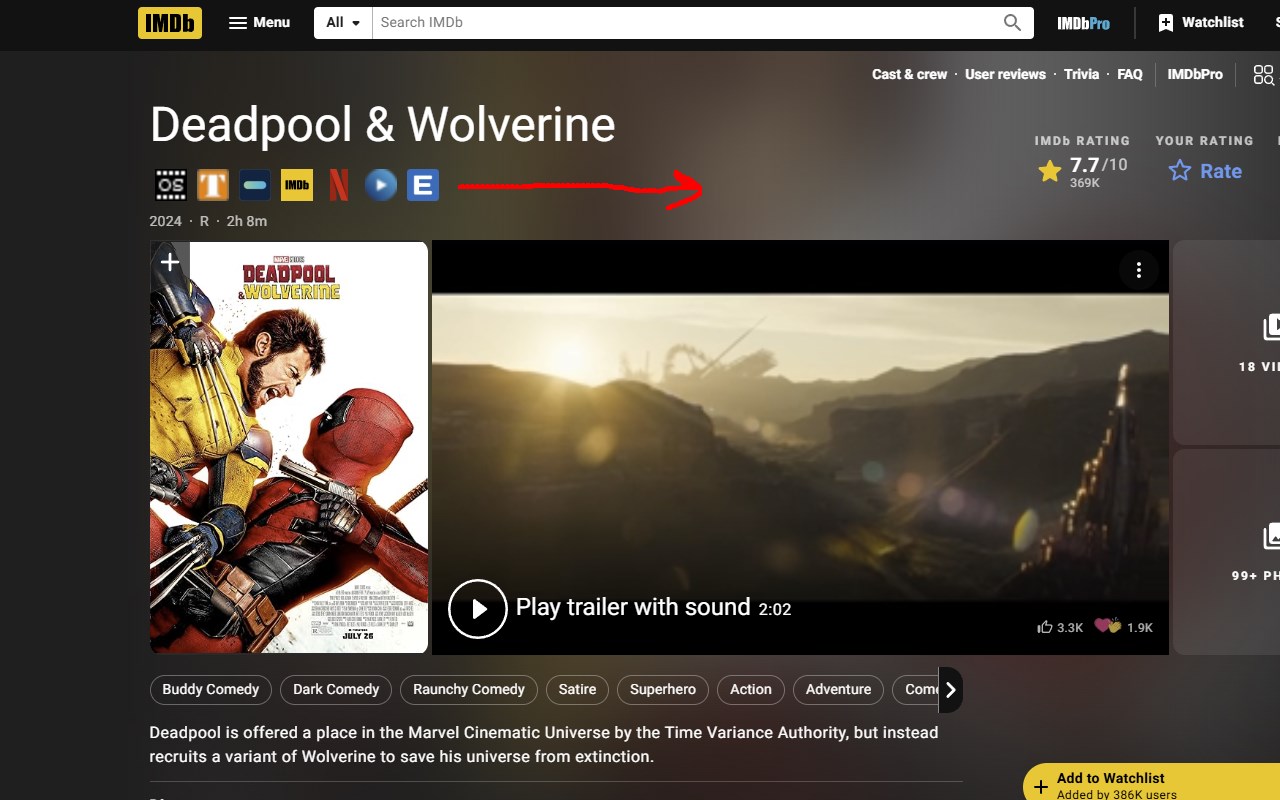Viewport: 1280px width, 800px height.
Task: Show more genres with right chevron
Action: coord(950,690)
